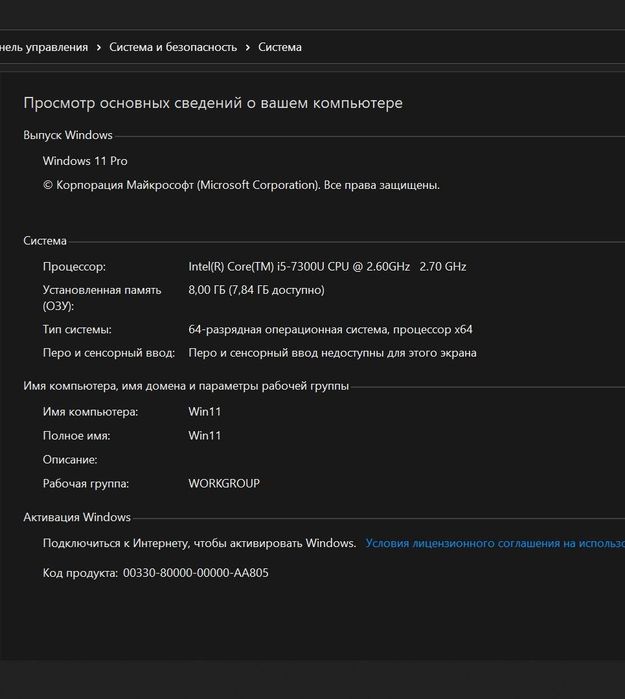The height and width of the screenshot is (699, 625).
Task: Click the product code 00330-80000-00000-AA805
Action: [x=195, y=574]
